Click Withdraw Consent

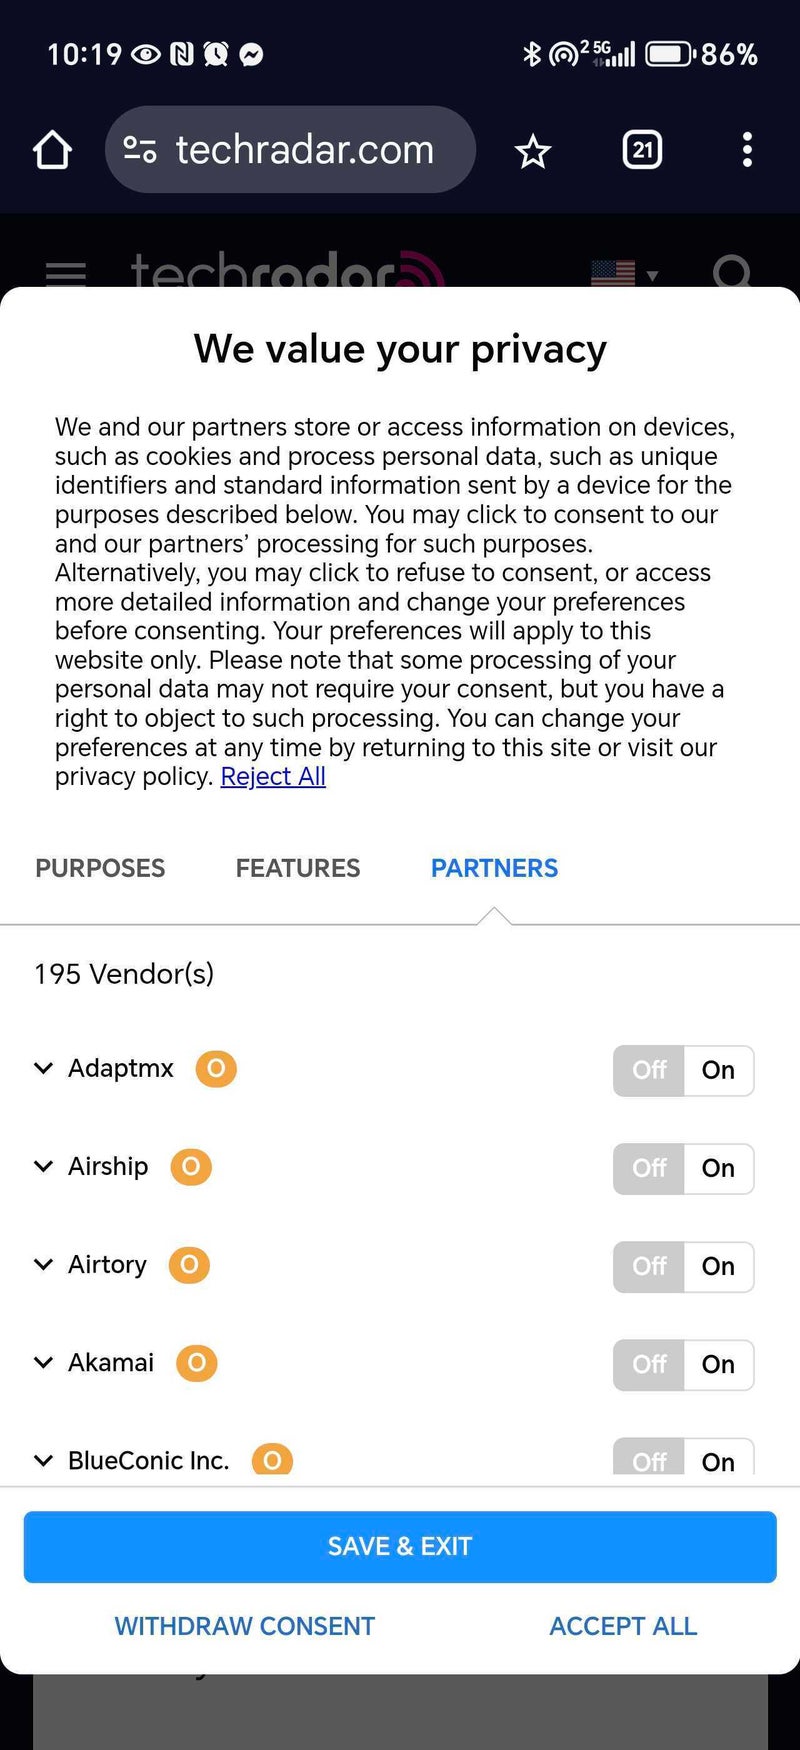[245, 1626]
